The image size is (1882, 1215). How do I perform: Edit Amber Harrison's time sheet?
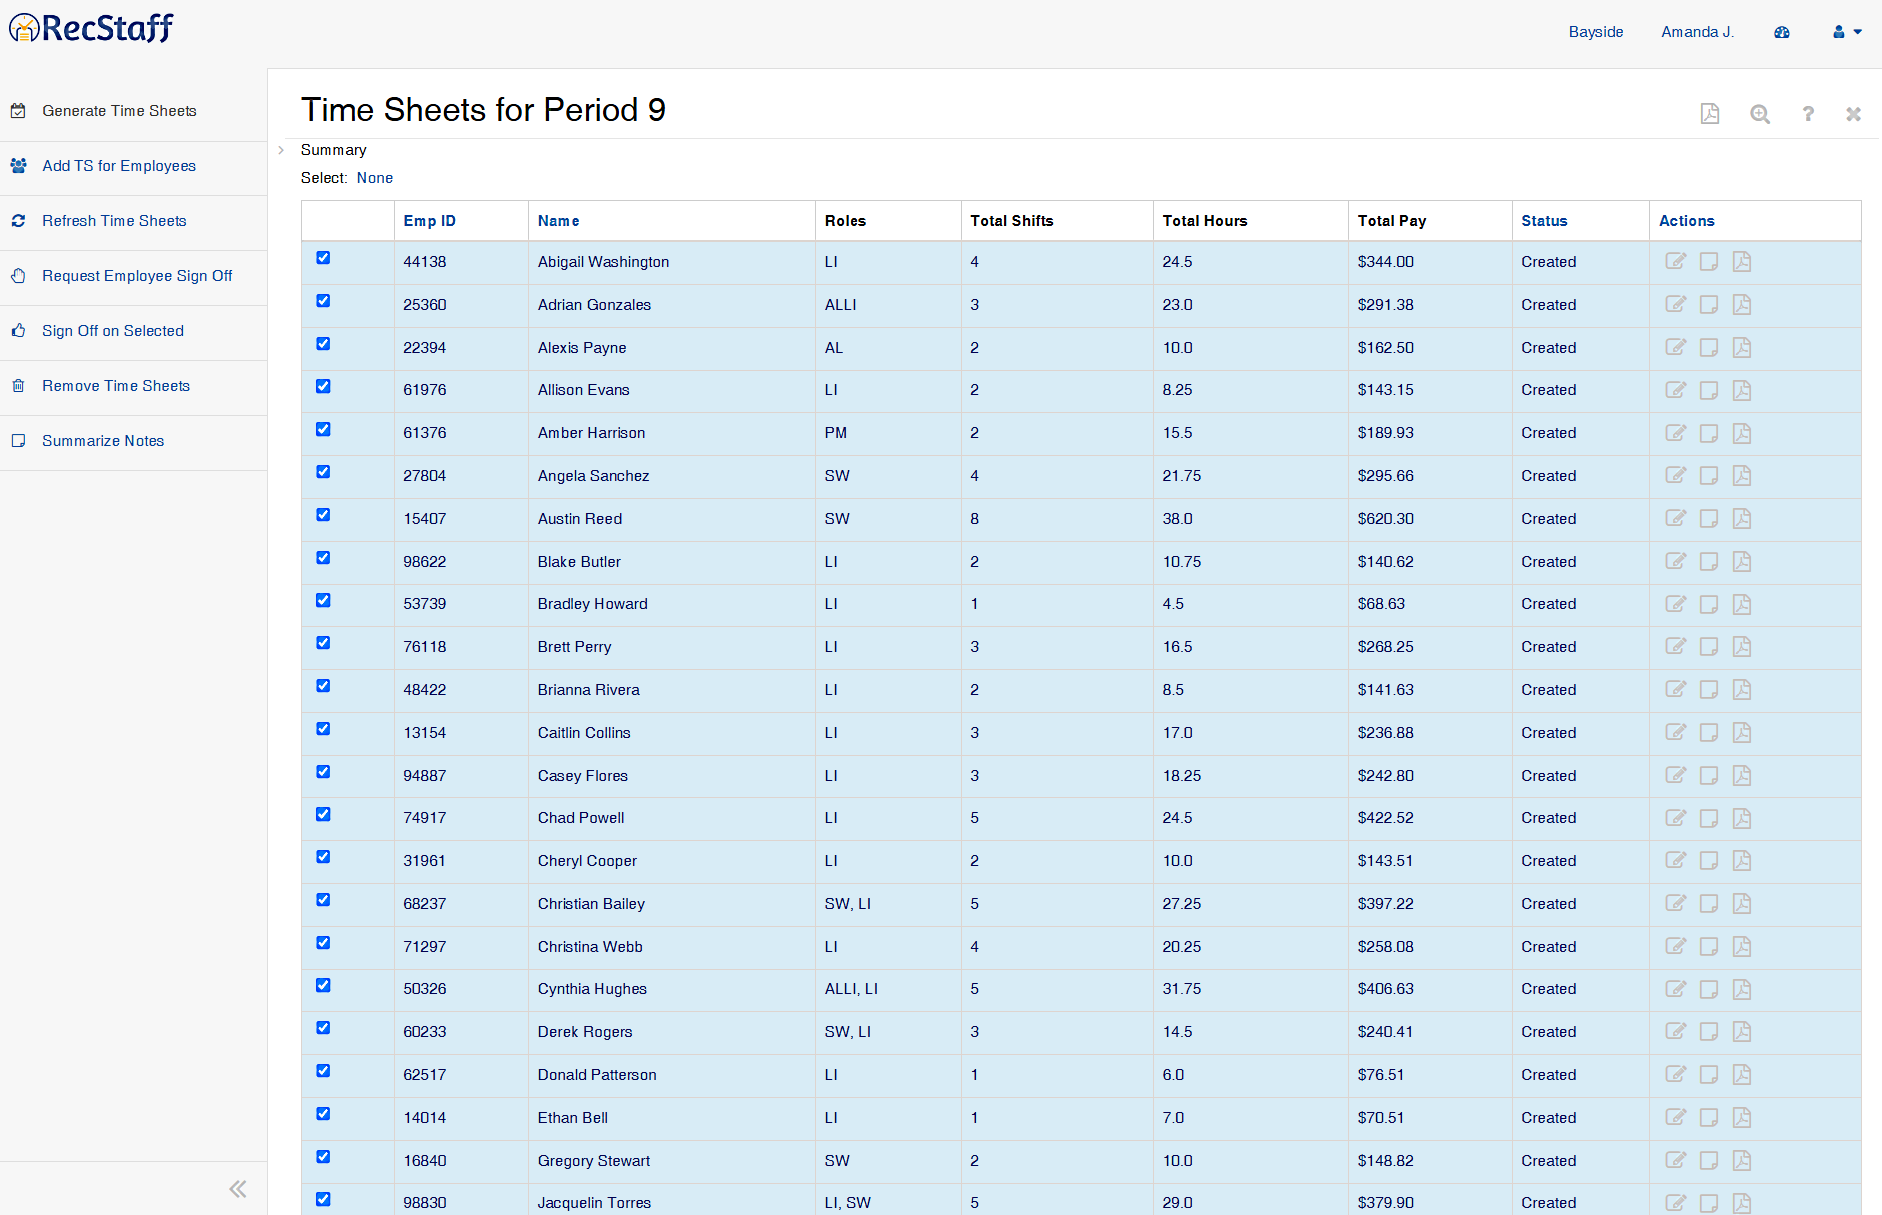tap(1676, 433)
